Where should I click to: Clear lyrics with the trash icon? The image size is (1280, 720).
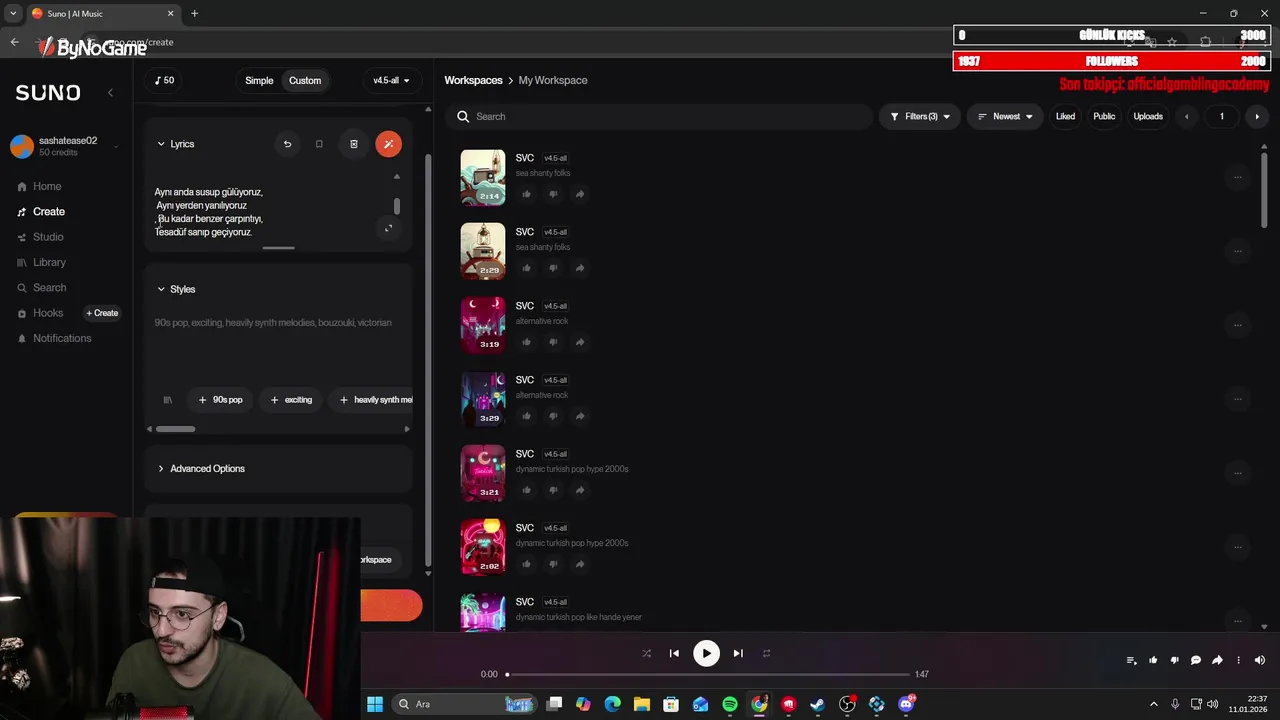point(353,144)
